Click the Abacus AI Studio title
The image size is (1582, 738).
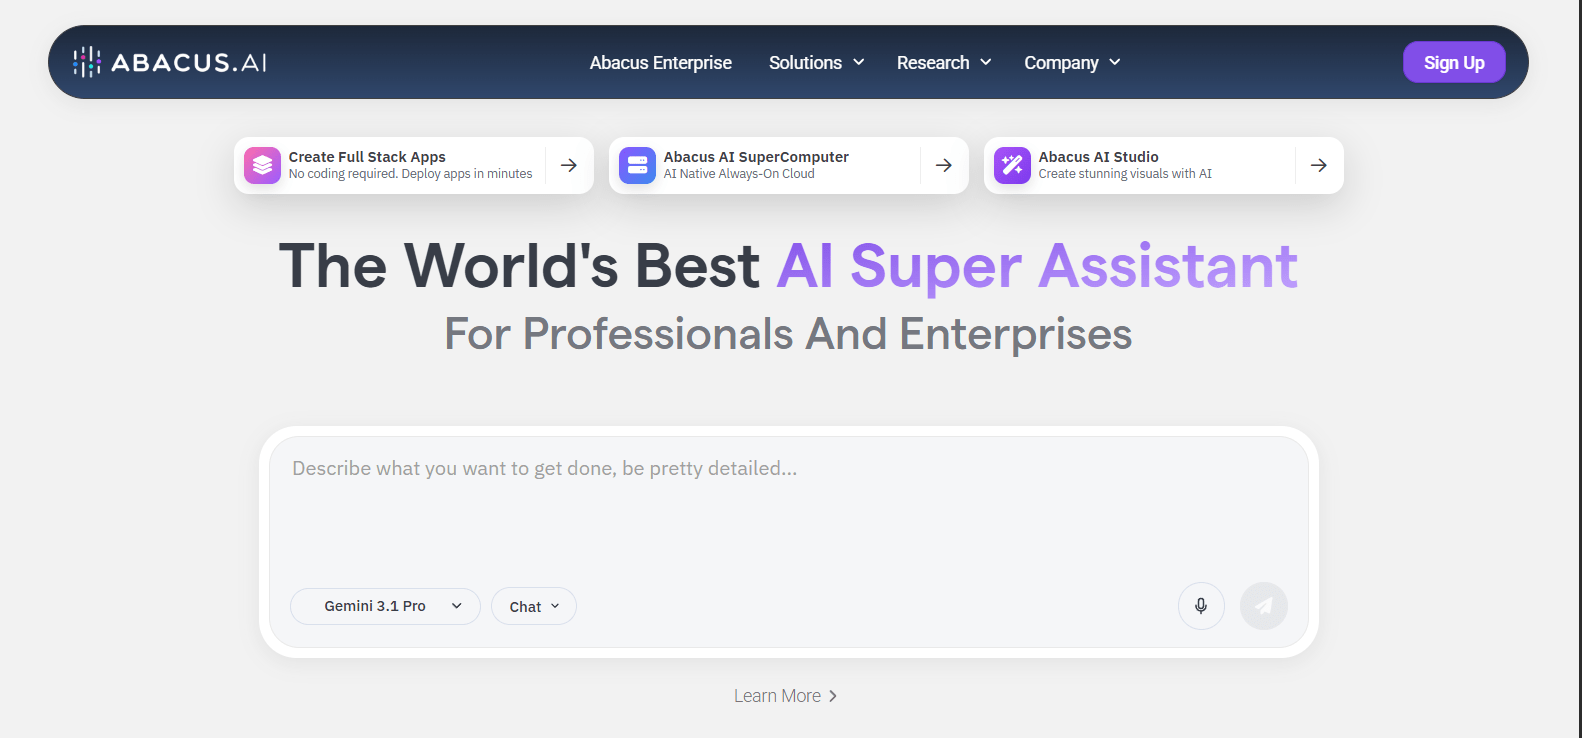coord(1098,157)
